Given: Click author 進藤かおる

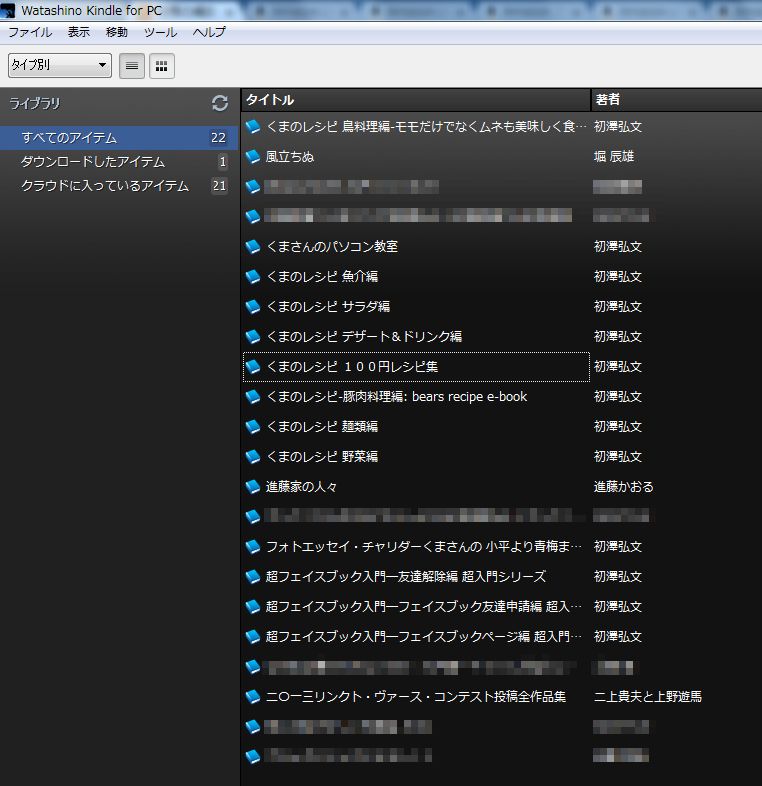Looking at the screenshot, I should coord(624,486).
